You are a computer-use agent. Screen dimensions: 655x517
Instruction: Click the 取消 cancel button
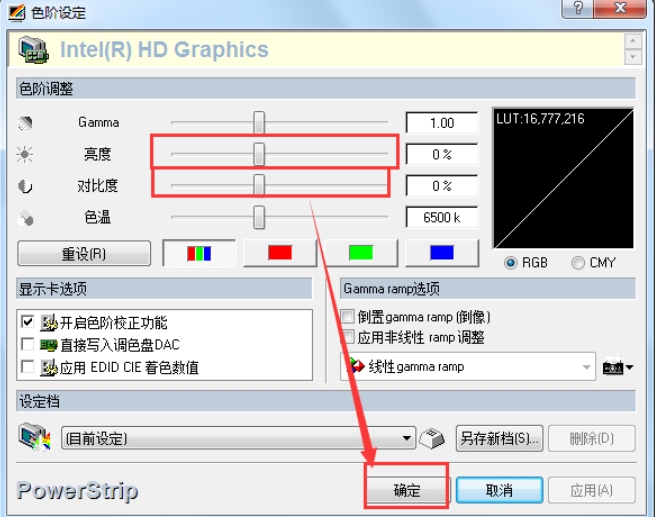click(499, 490)
